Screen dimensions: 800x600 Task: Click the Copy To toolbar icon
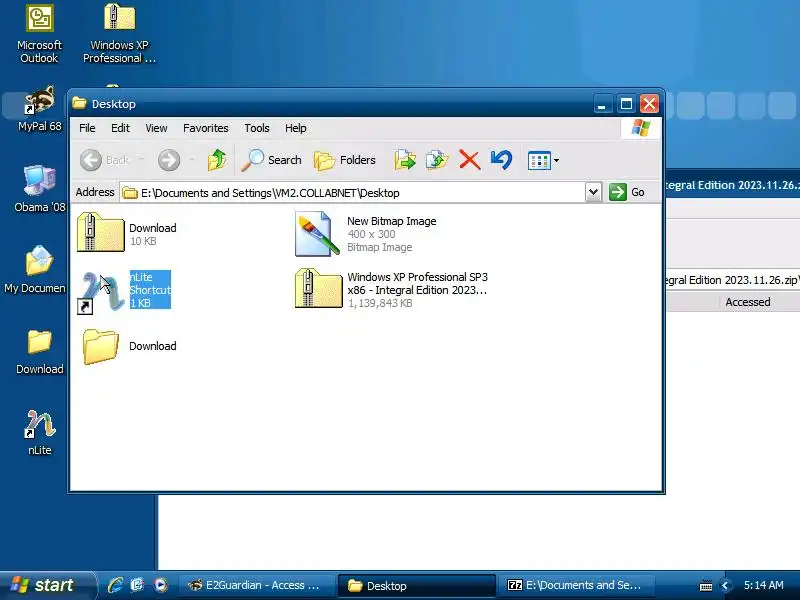[x=437, y=160]
